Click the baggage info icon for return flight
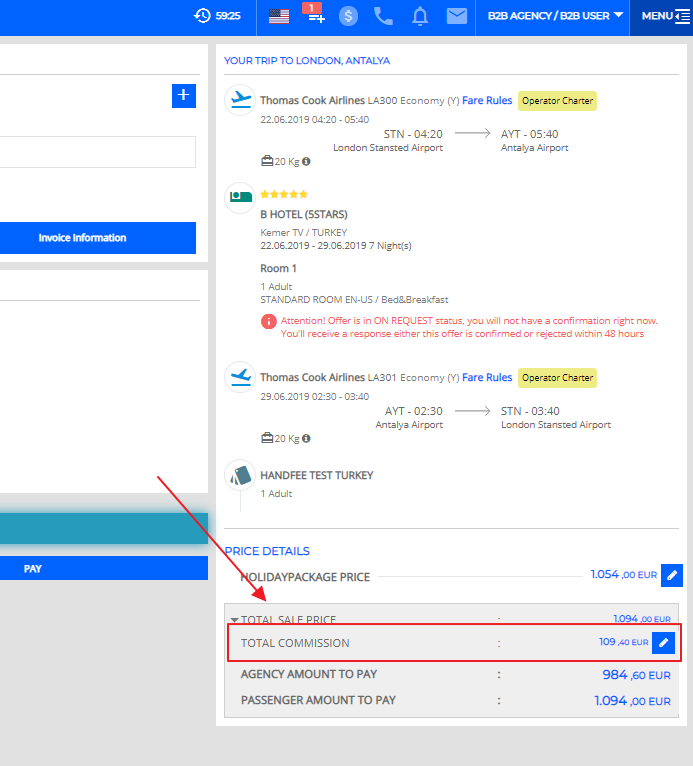 (x=306, y=438)
